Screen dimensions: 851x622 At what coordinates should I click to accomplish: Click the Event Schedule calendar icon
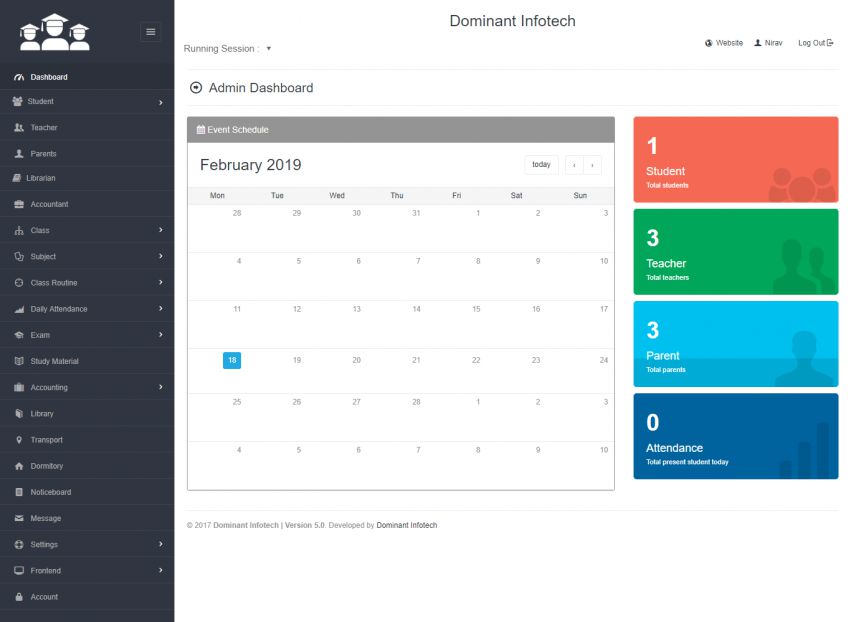point(201,130)
